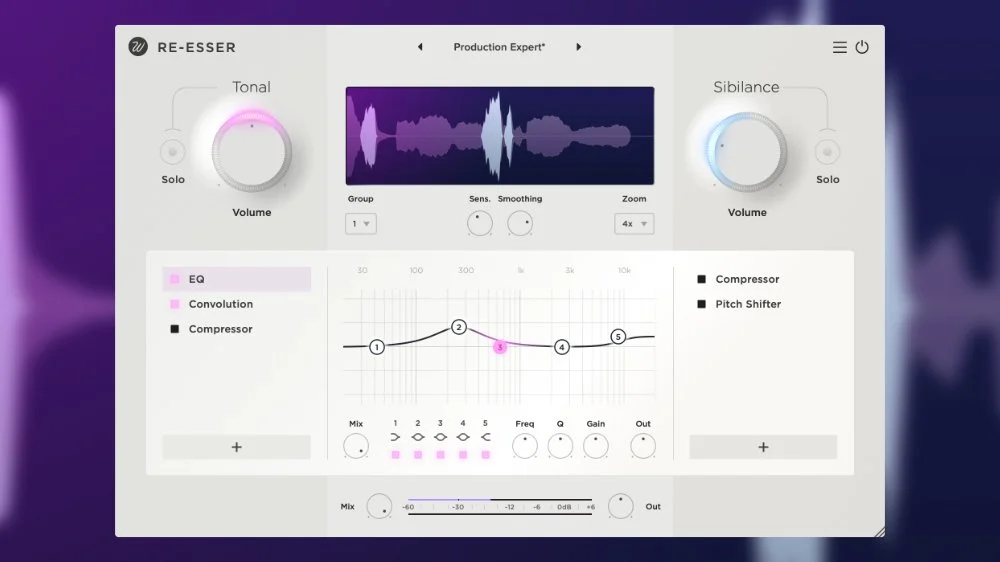Click the EQ Mix knob
This screenshot has height=562, width=1000.
[356, 446]
